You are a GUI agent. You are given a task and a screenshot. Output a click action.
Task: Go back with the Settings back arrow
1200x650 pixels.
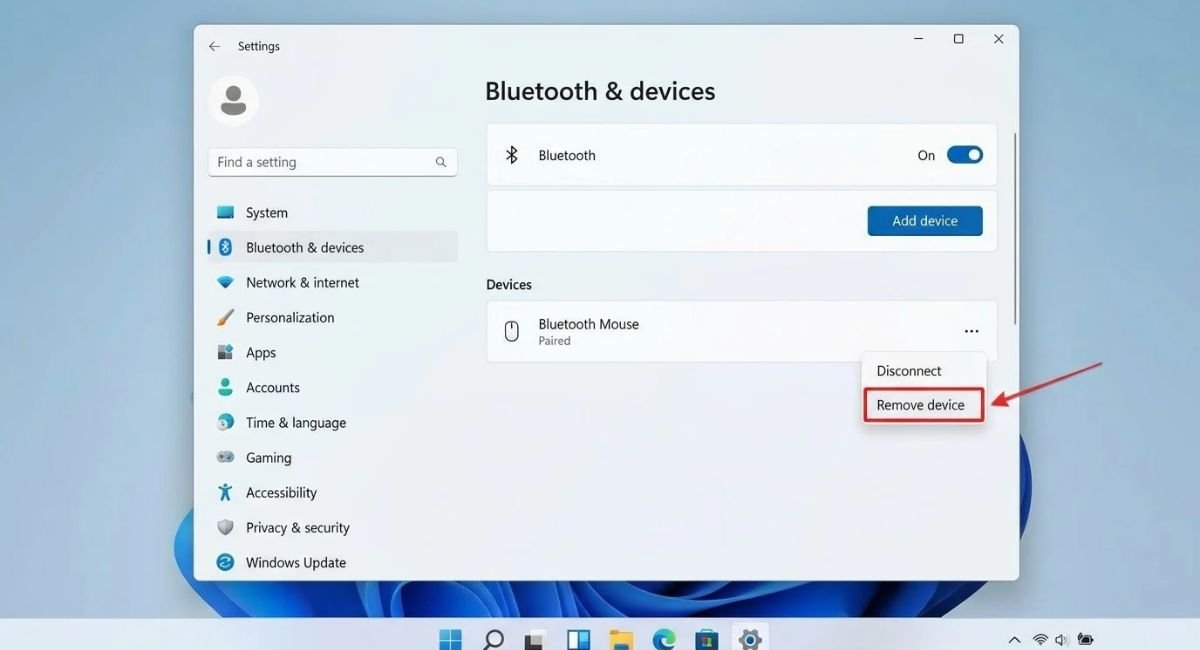[214, 46]
